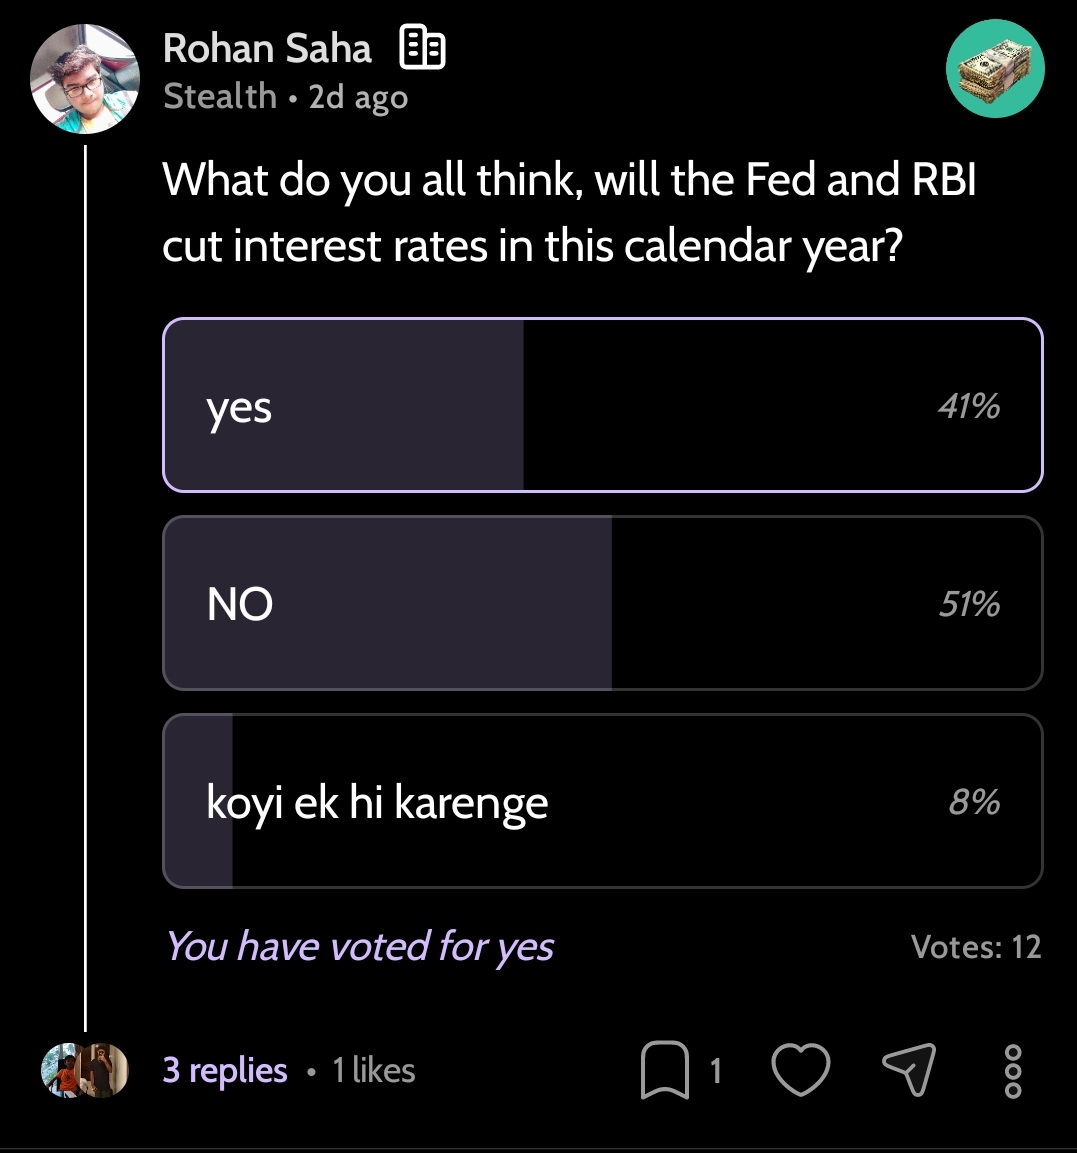Click the "You have voted for yes" text

pyautogui.click(x=360, y=946)
